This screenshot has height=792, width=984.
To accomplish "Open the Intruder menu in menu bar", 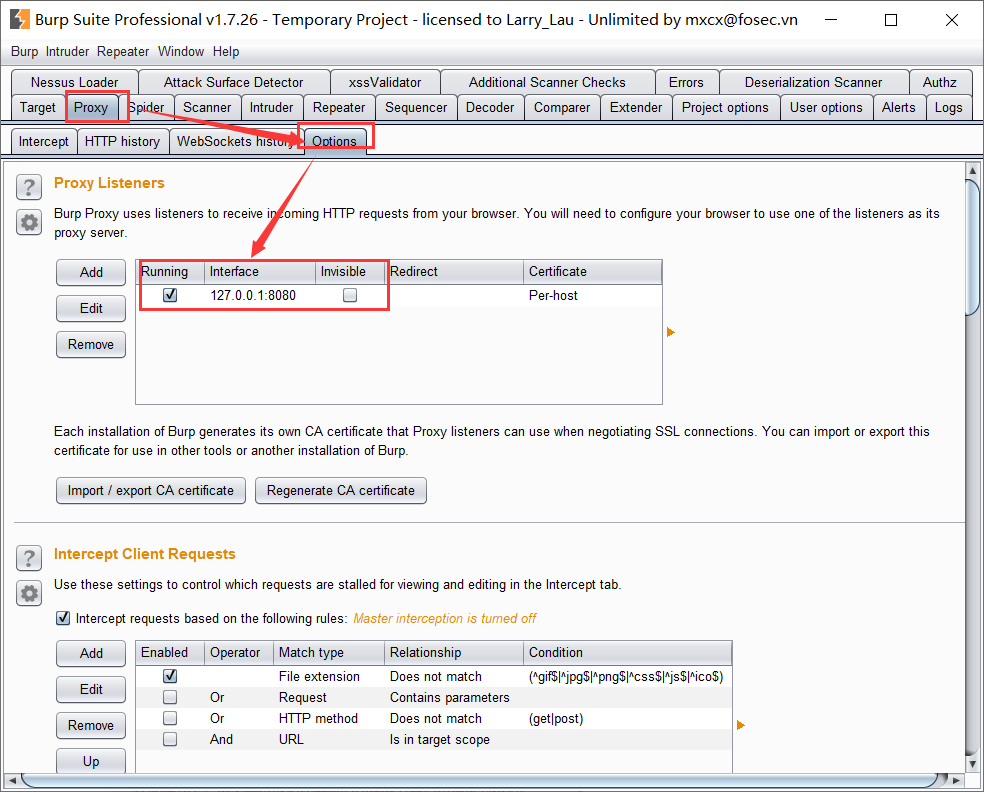I will pos(67,51).
